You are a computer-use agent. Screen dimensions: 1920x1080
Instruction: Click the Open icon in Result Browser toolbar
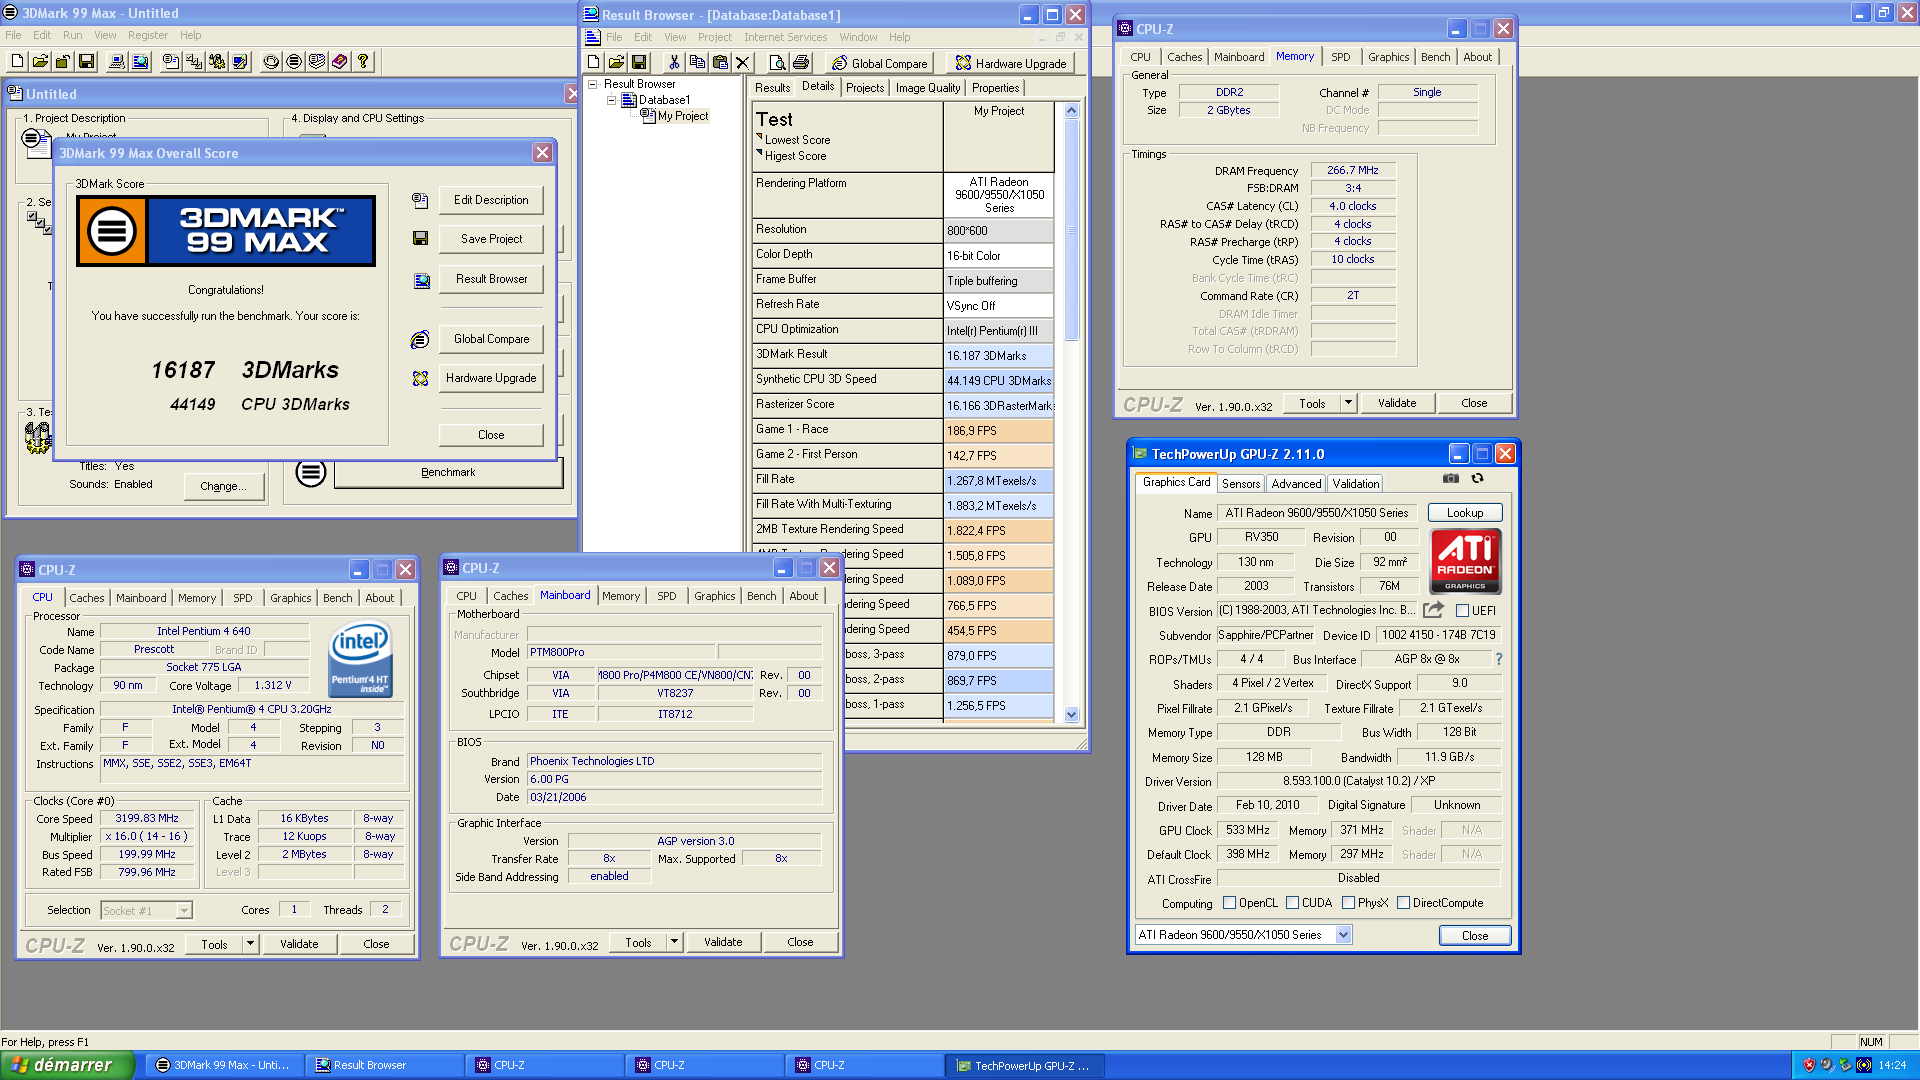click(616, 62)
